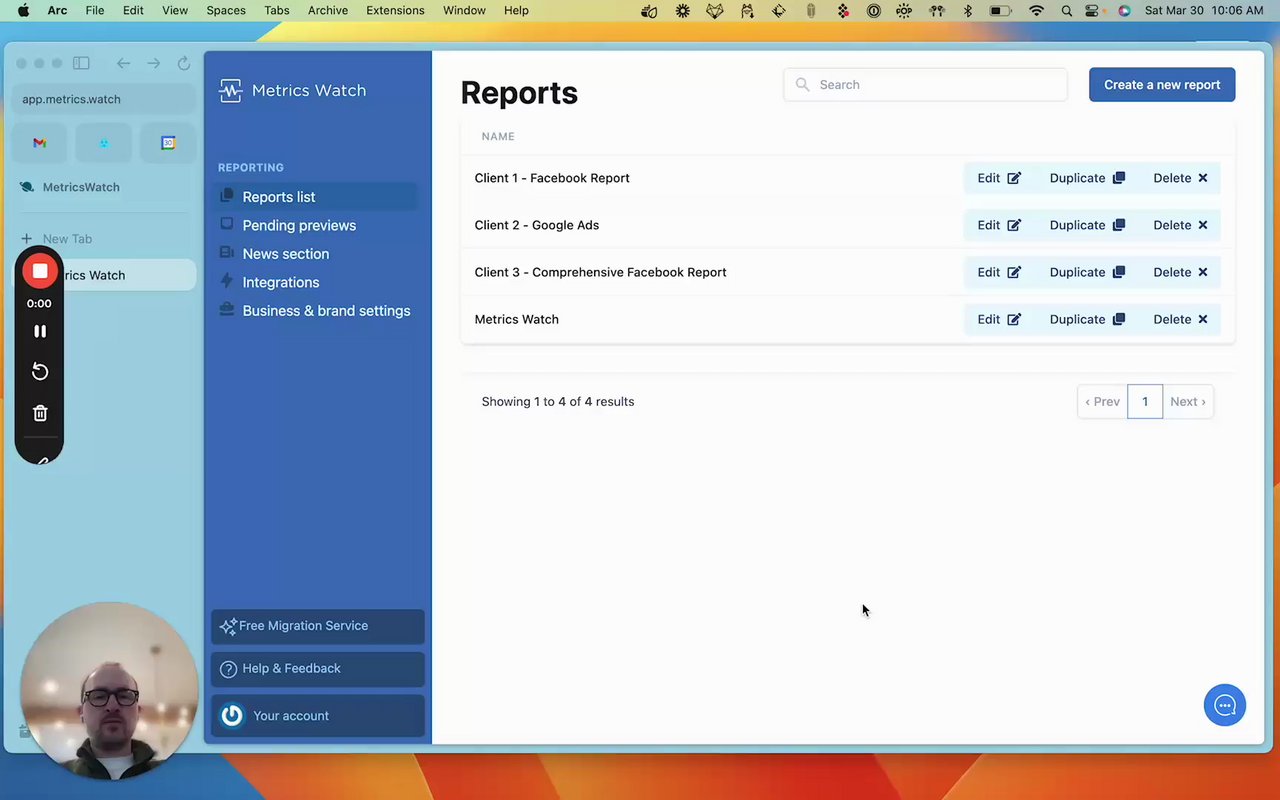Open the Spaces menu in menu bar
Viewport: 1280px width, 800px height.
tap(226, 11)
